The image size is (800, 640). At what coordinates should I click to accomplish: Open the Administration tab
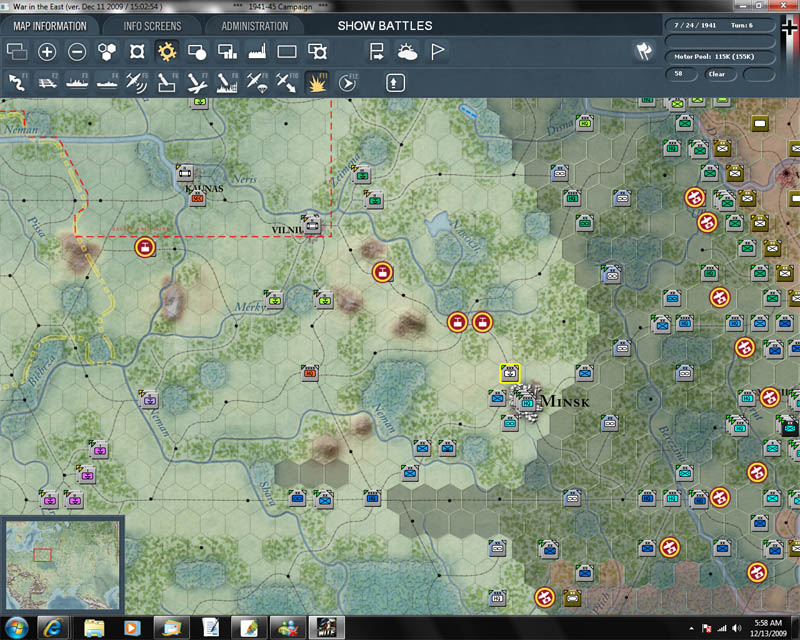point(255,26)
